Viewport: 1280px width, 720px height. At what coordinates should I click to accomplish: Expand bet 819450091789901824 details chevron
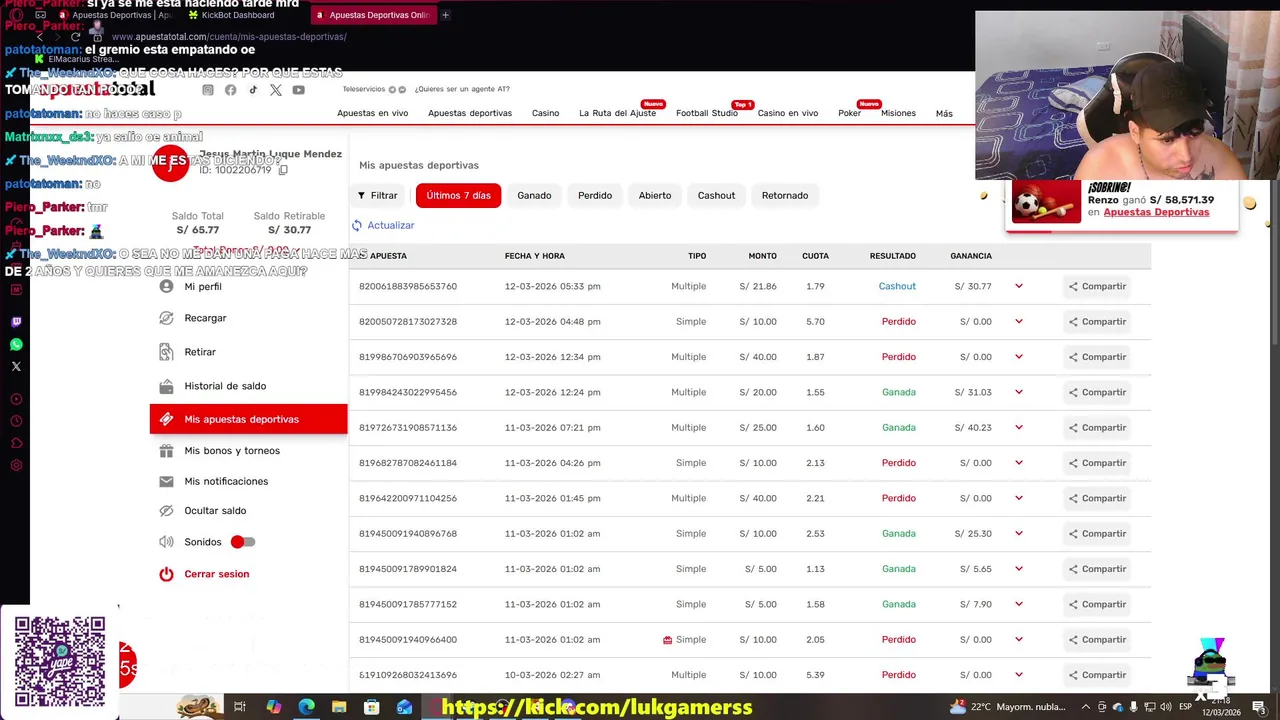(x=1019, y=569)
